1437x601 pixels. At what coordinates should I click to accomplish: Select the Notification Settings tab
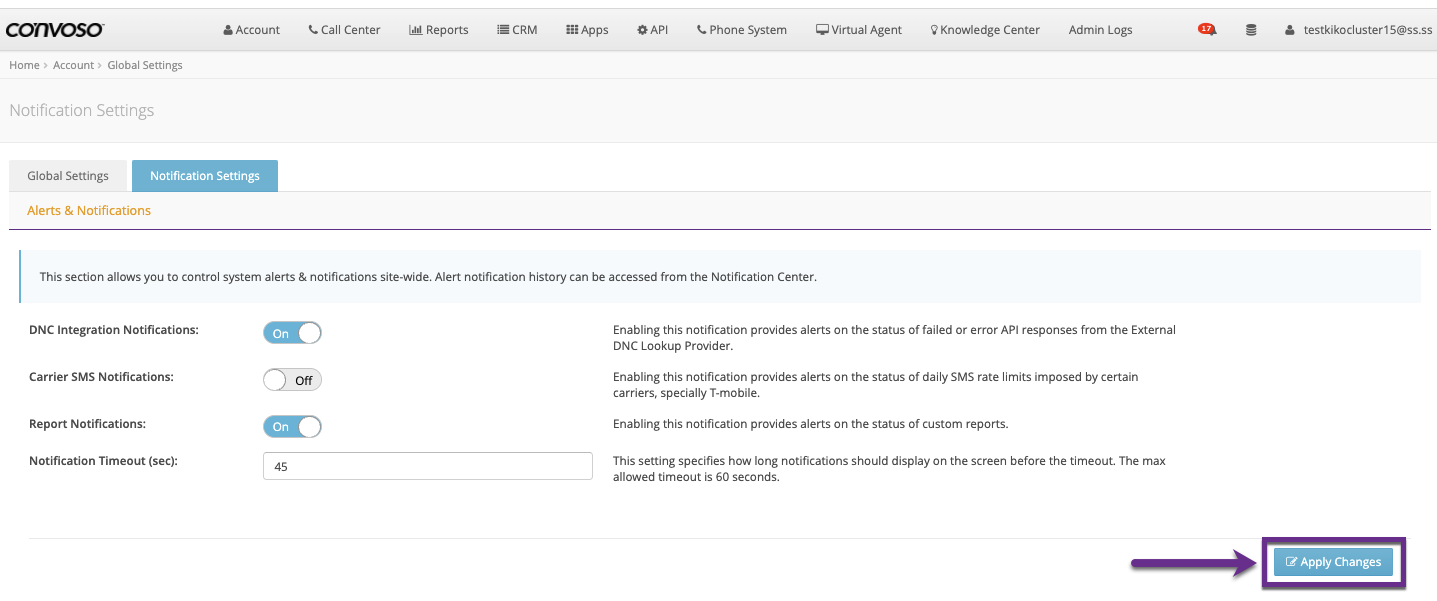[205, 176]
